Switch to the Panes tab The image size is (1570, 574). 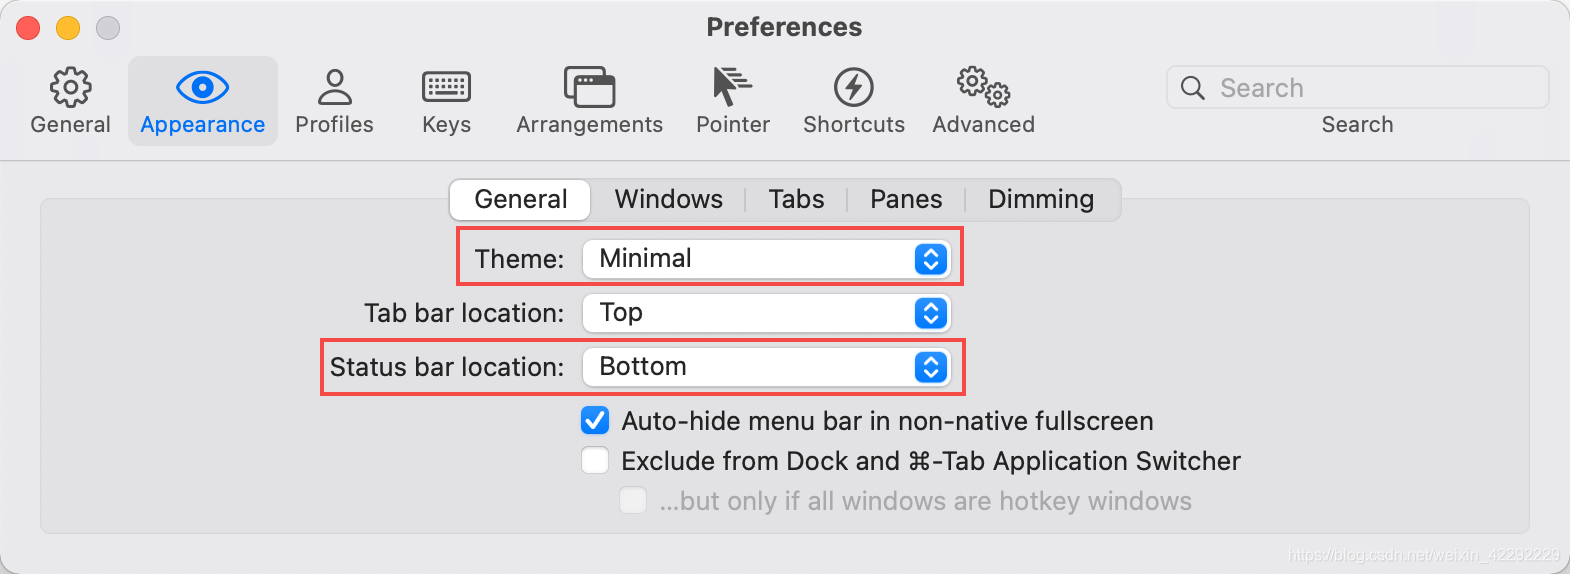pyautogui.click(x=906, y=199)
